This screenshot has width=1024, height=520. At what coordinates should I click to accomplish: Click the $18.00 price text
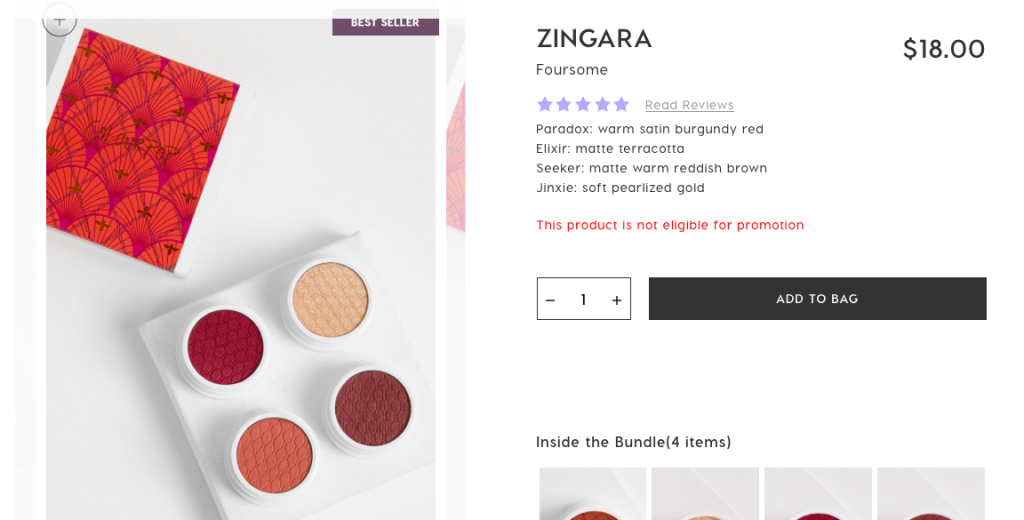coord(943,49)
